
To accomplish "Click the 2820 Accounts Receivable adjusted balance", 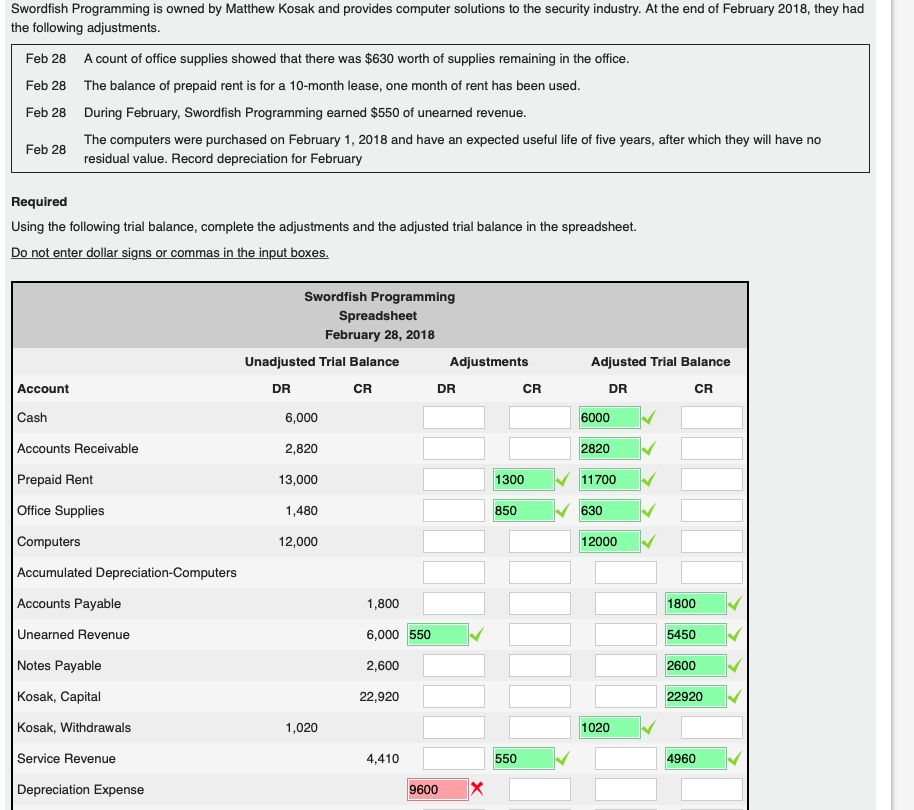I will click(x=608, y=448).
